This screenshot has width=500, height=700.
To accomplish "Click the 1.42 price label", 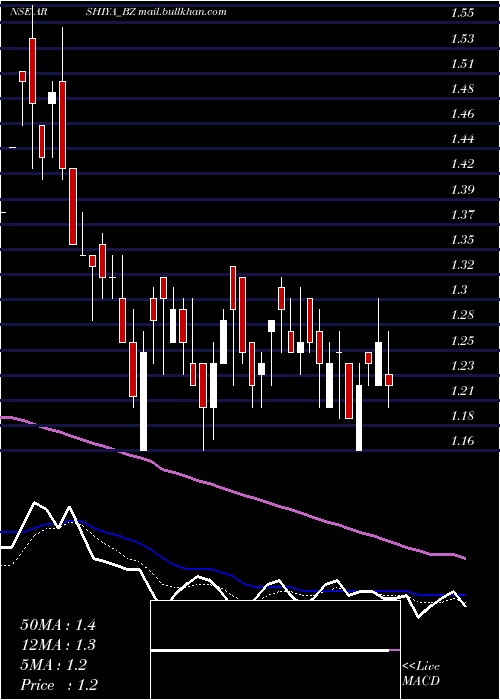I will pyautogui.click(x=462, y=164).
